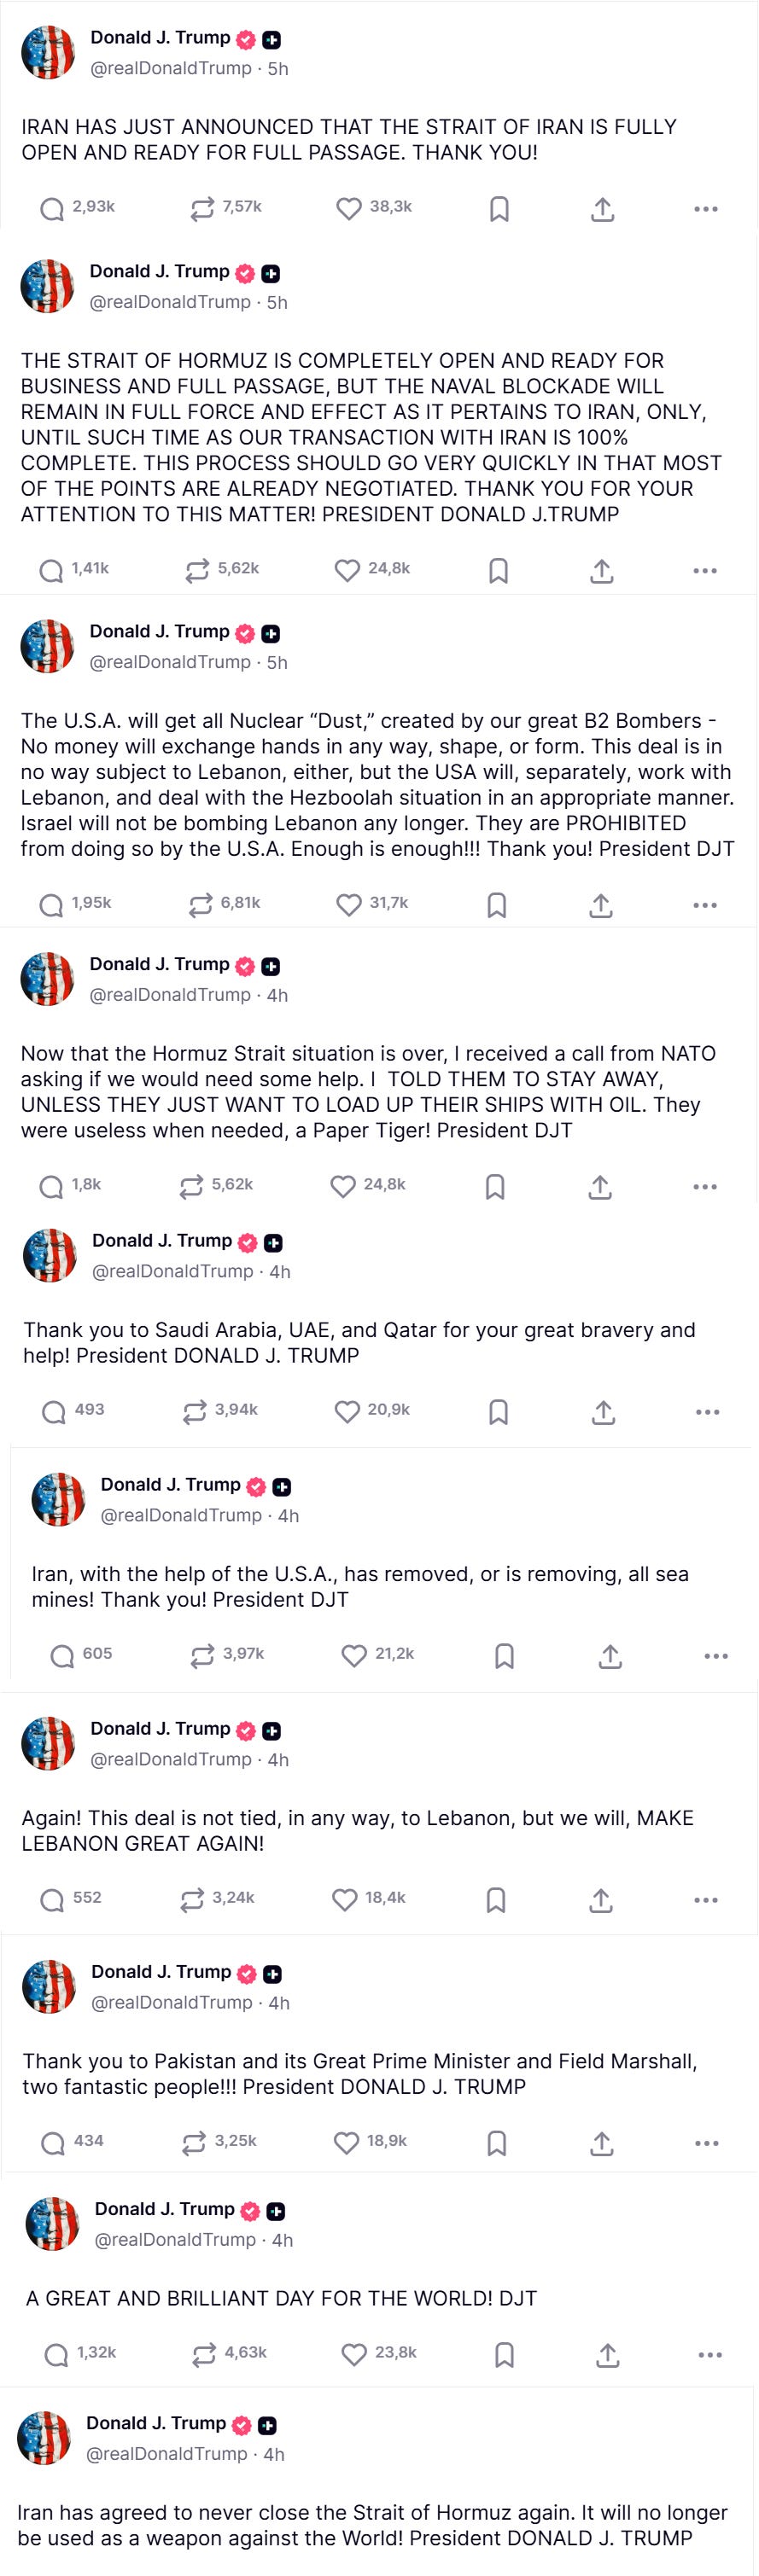Open Donald J. Trump name on last post
759x2576 pixels.
[x=156, y=2422]
